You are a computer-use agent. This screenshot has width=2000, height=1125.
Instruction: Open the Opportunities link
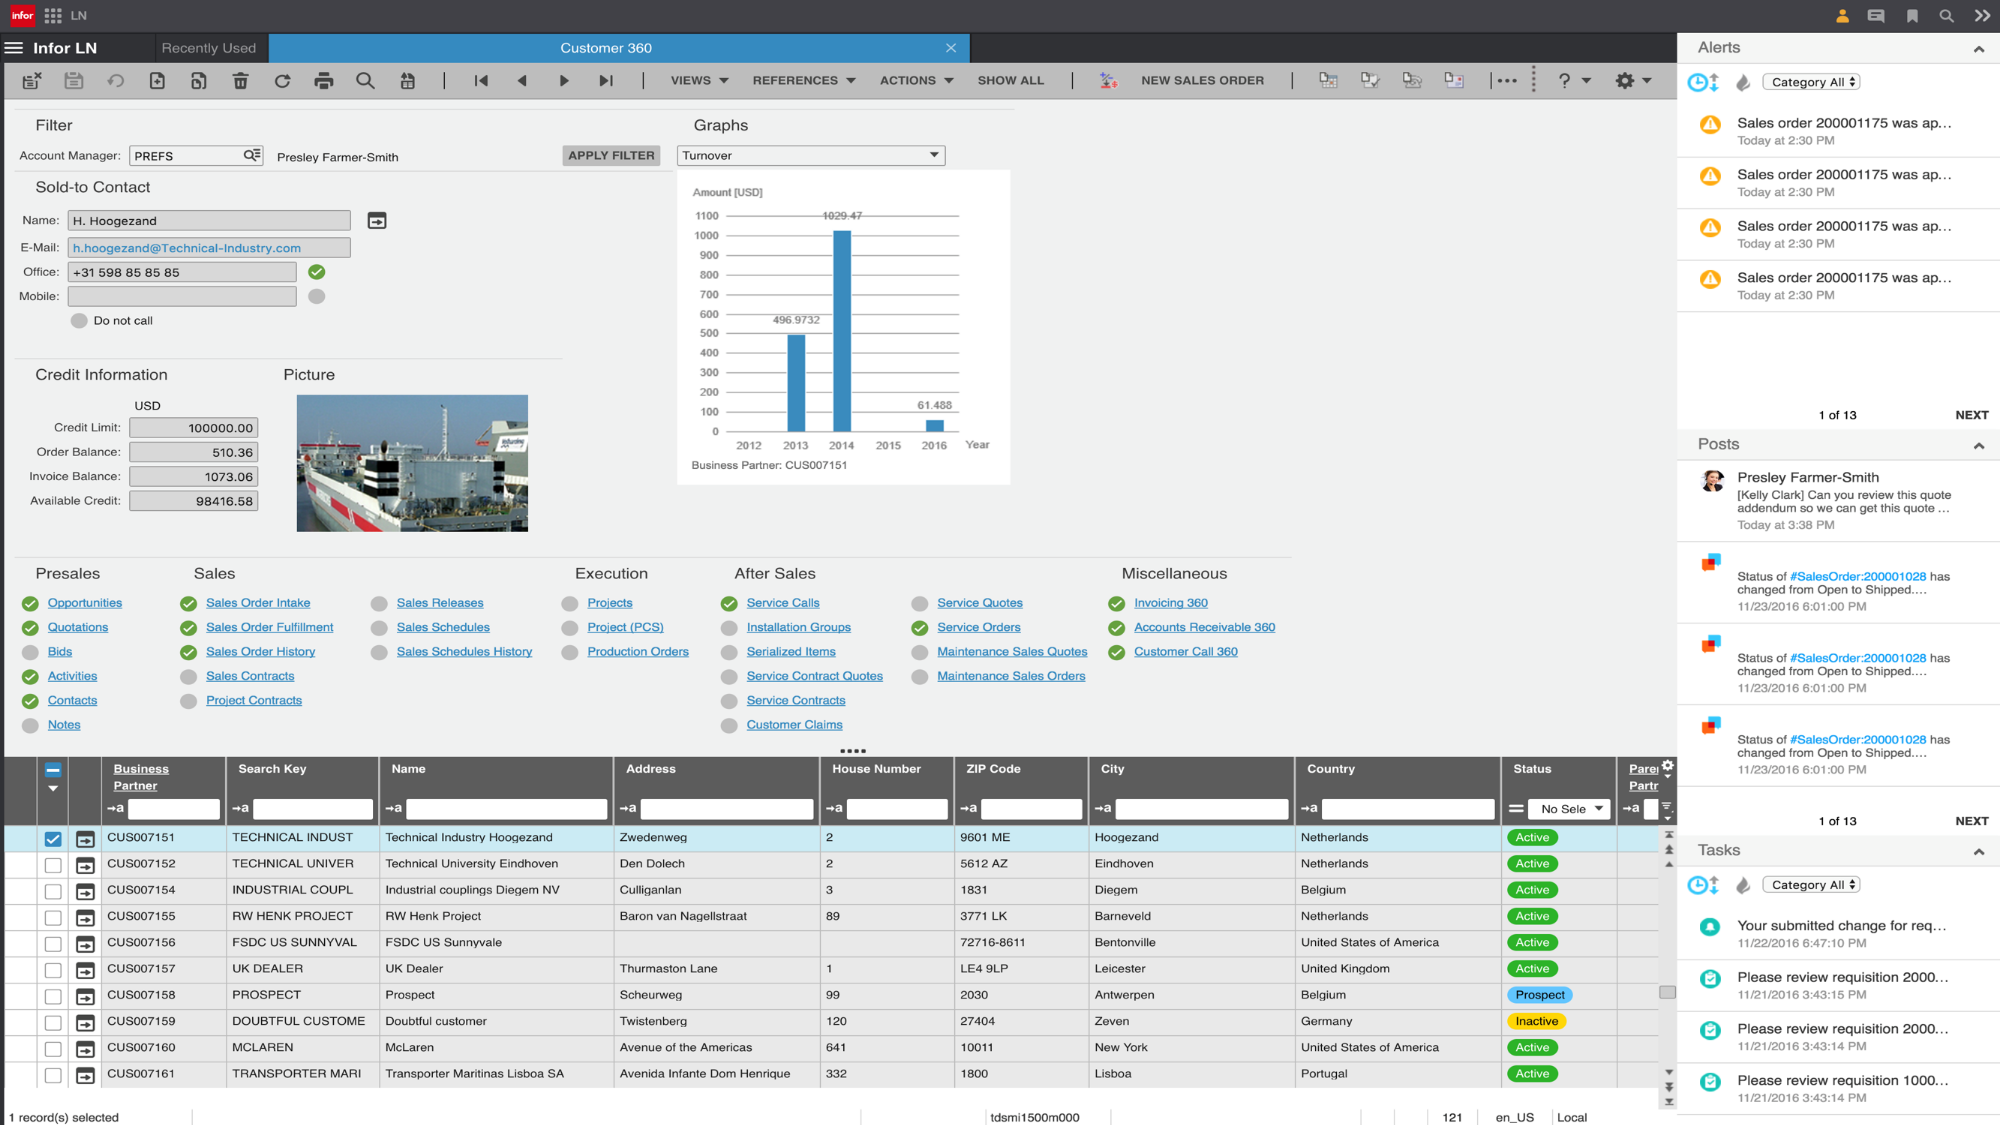(x=85, y=603)
